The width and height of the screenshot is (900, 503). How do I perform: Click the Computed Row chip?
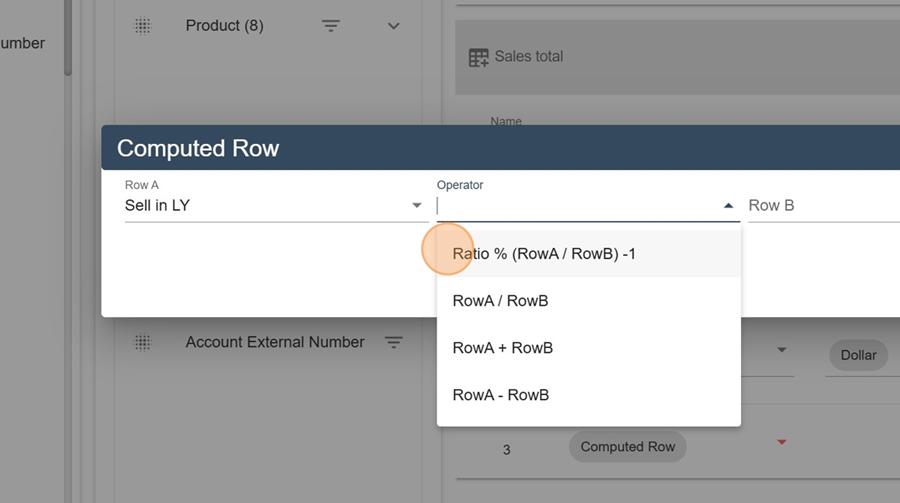[x=627, y=447]
